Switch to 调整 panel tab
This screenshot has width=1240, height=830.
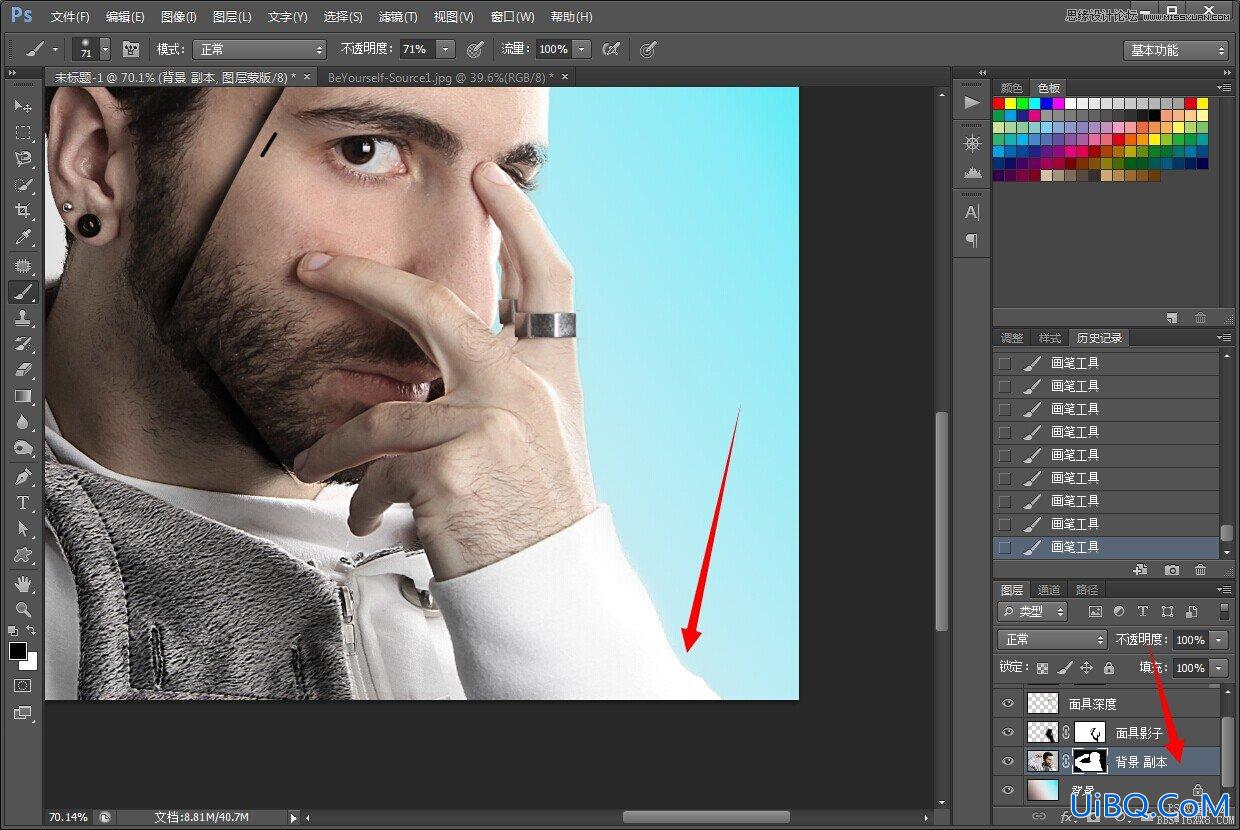1012,338
